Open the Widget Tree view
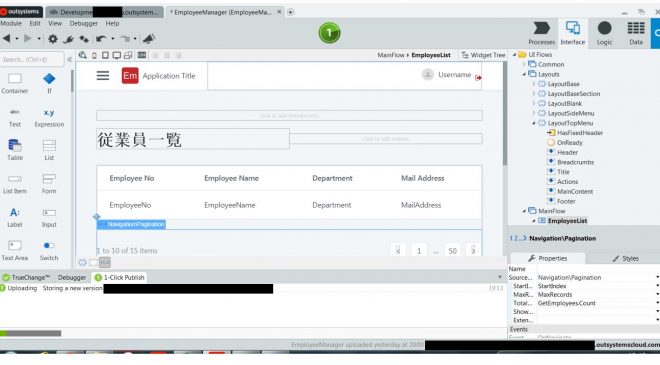 coord(483,55)
